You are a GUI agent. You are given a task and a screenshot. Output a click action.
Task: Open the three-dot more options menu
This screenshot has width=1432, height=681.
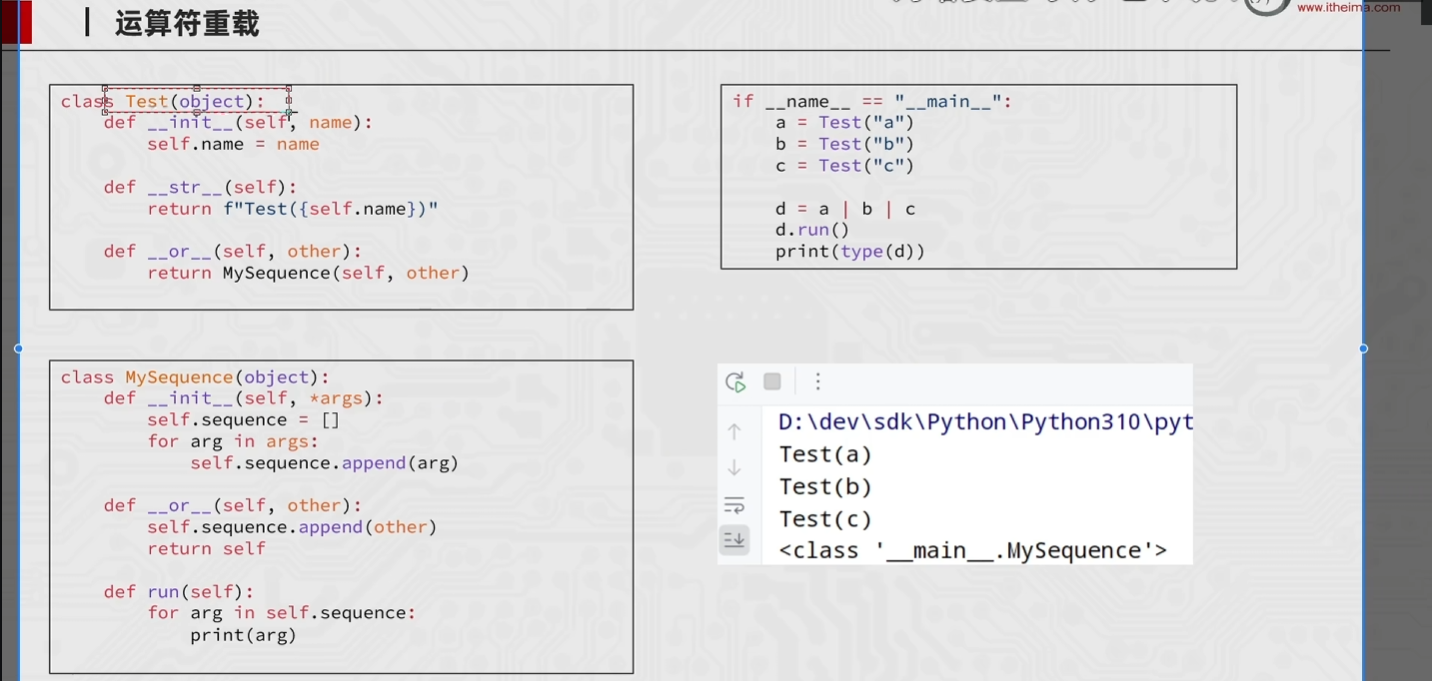click(818, 381)
